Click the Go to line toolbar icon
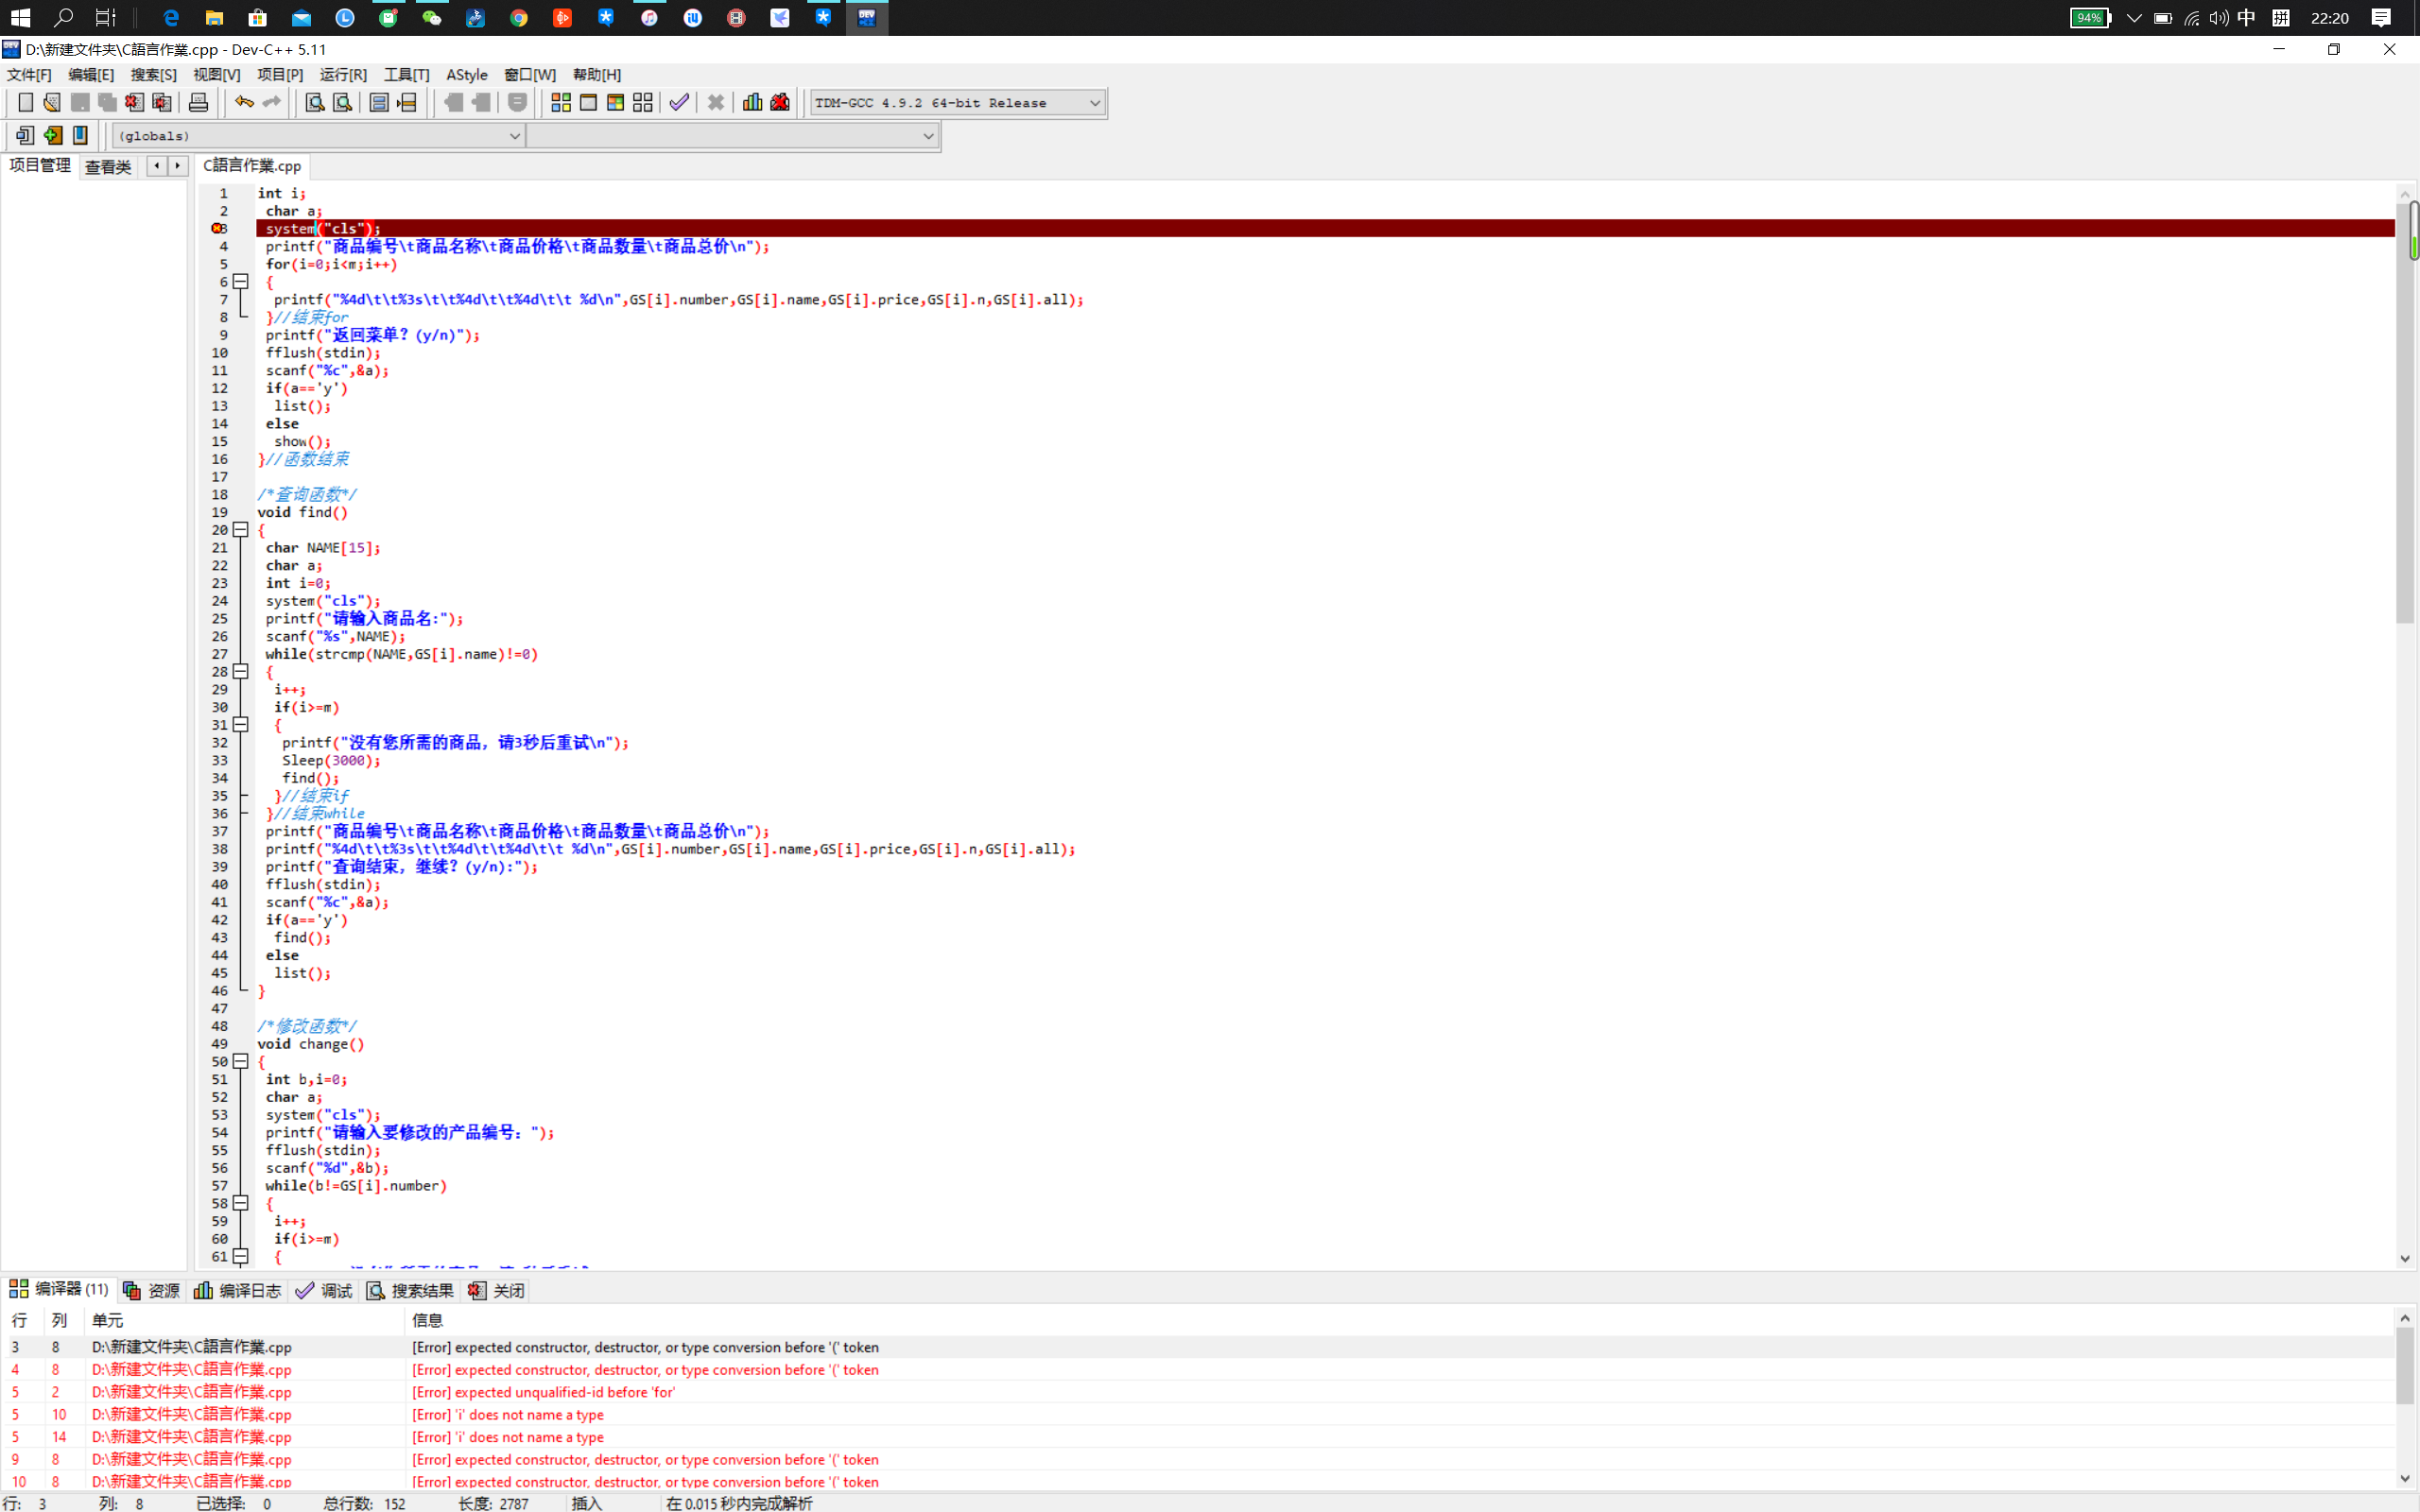 (406, 102)
